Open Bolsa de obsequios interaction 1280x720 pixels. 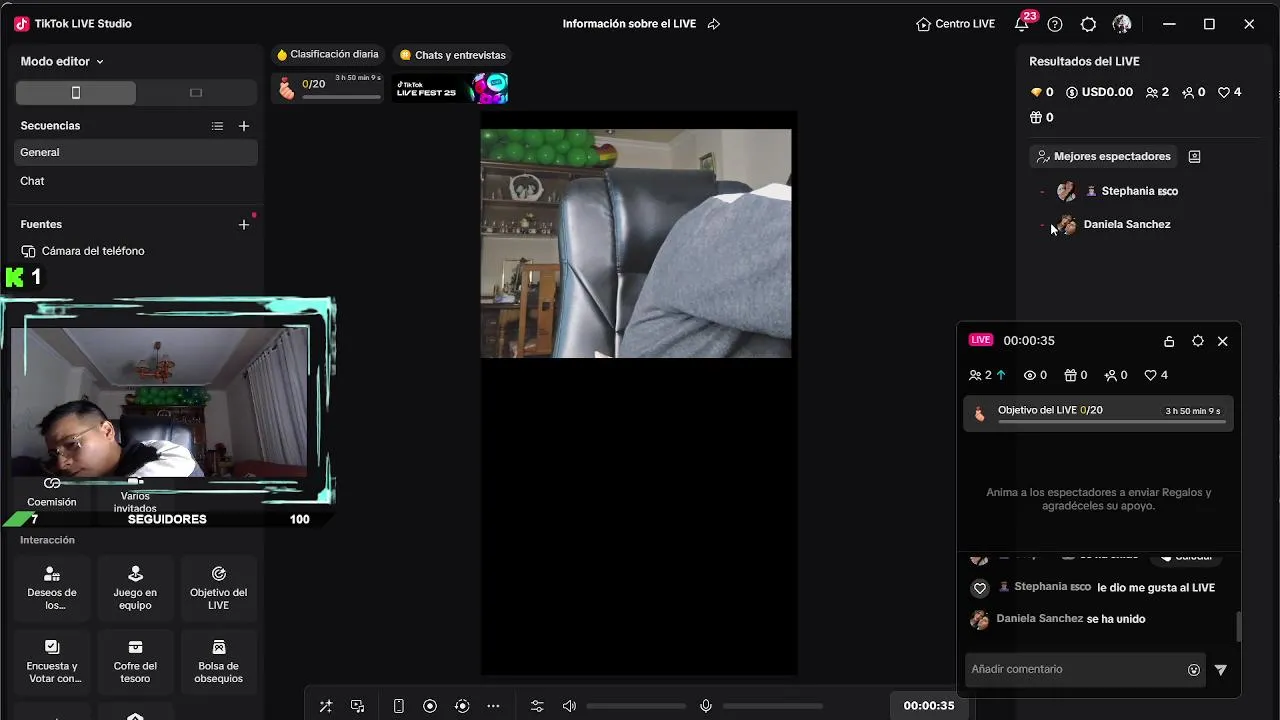coord(218,661)
